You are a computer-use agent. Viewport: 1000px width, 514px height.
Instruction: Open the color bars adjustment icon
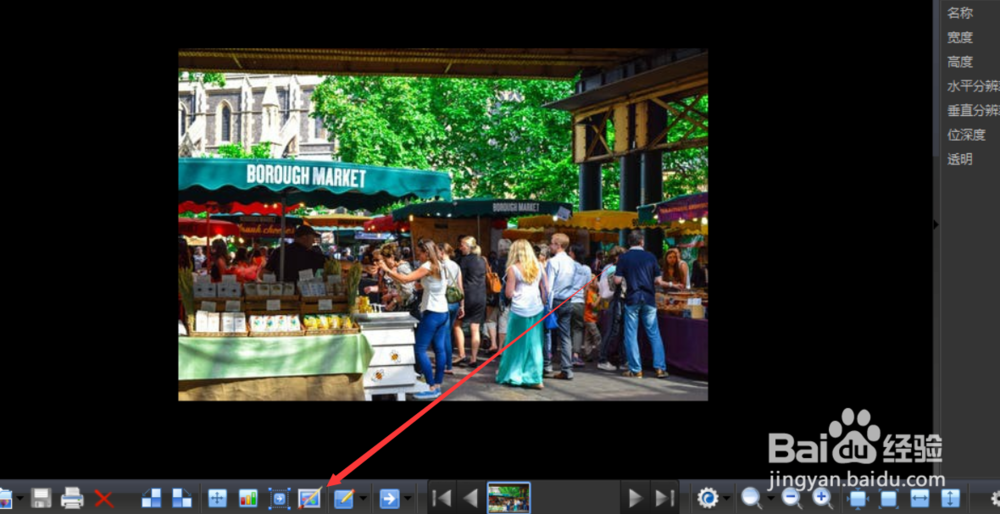tap(248, 498)
